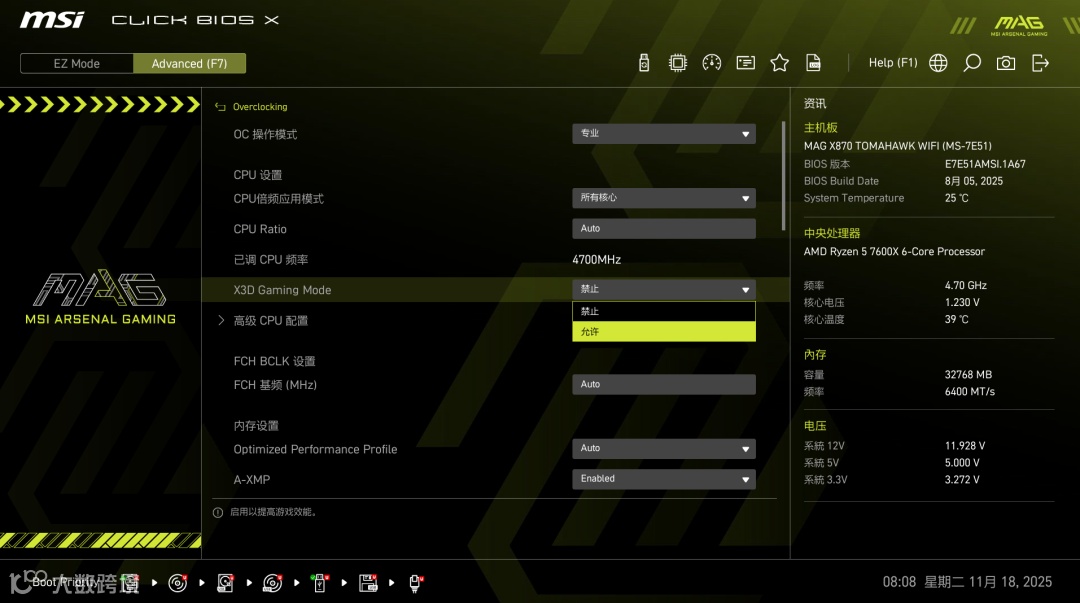Click the settings list vertical scrollbar

783,176
